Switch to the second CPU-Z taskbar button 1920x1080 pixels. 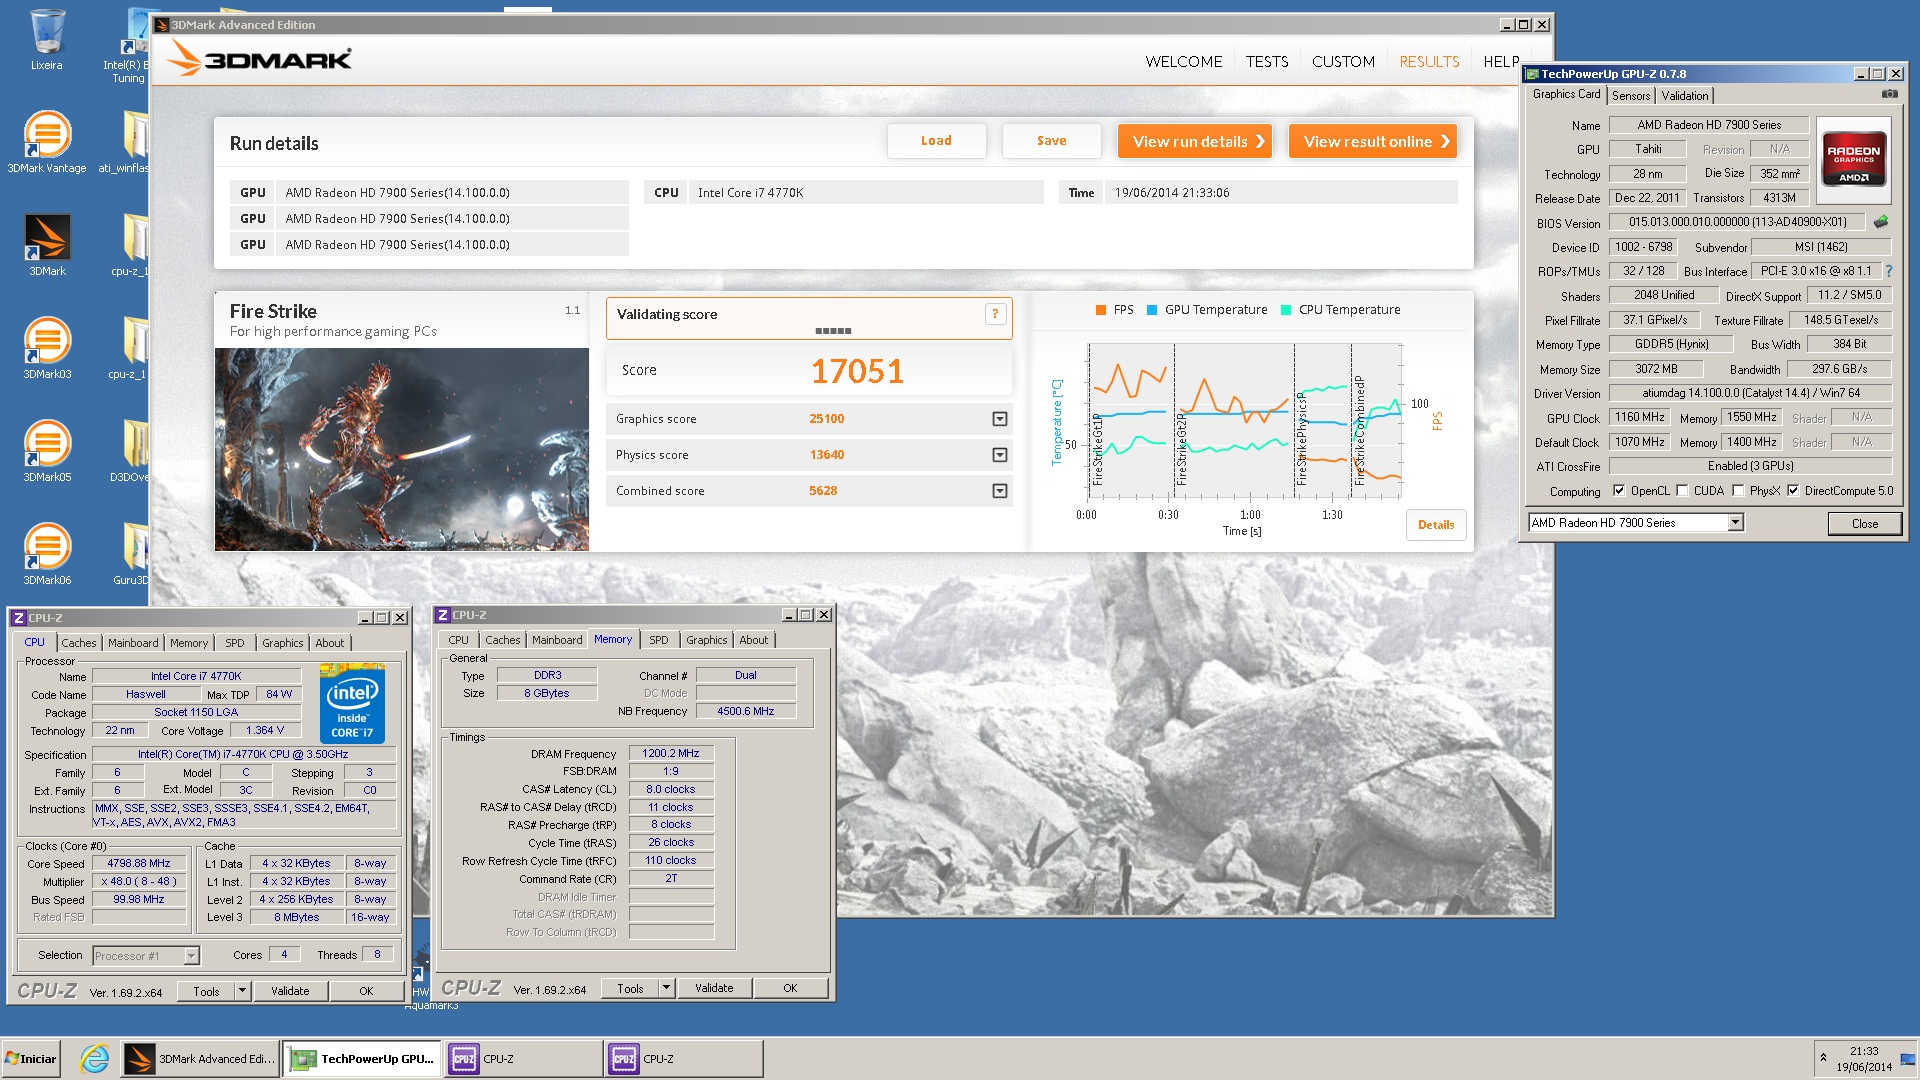coord(683,1058)
